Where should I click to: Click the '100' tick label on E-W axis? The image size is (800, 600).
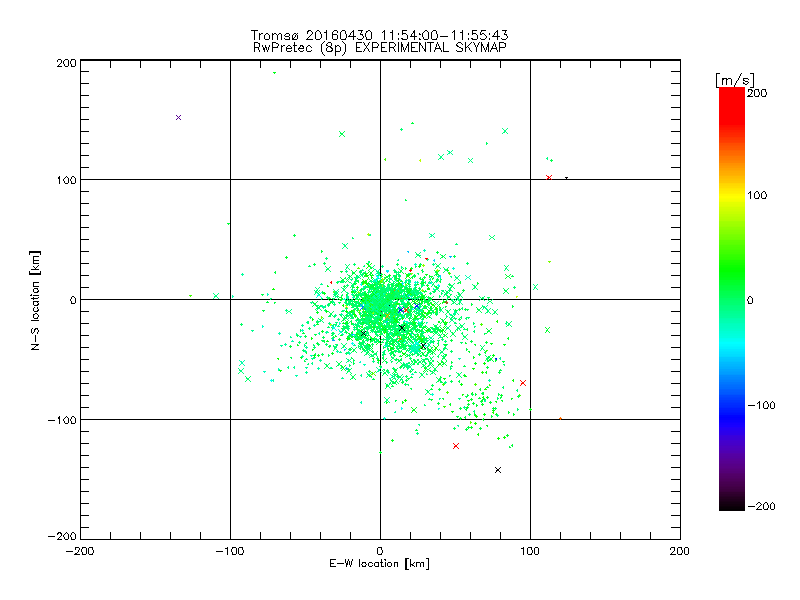coord(530,551)
